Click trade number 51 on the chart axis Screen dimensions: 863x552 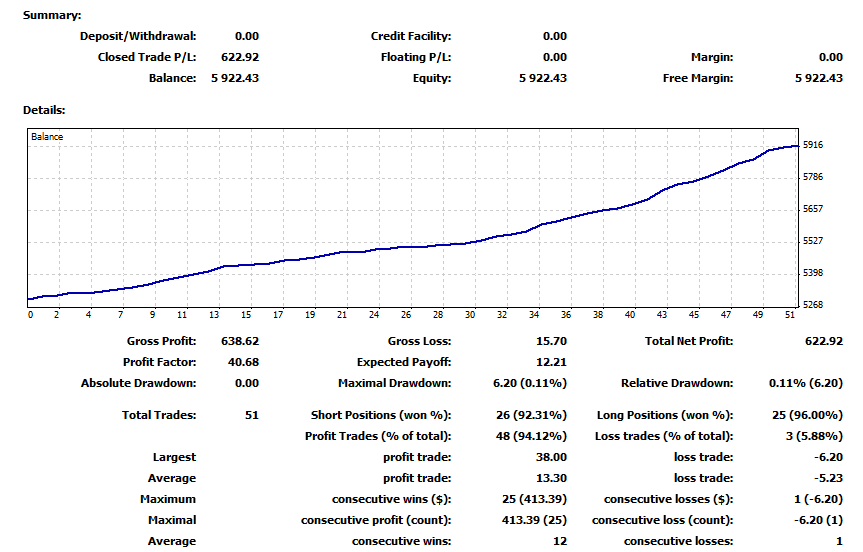tap(790, 315)
